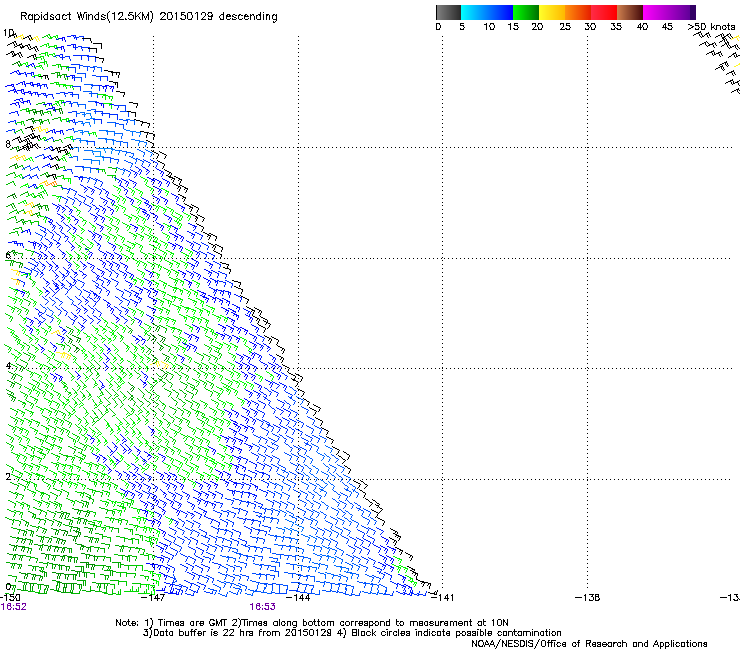This screenshot has width=740, height=650.
Task: Click the cyan-blue 5-15 knots gradient swatch
Action: click(487, 12)
